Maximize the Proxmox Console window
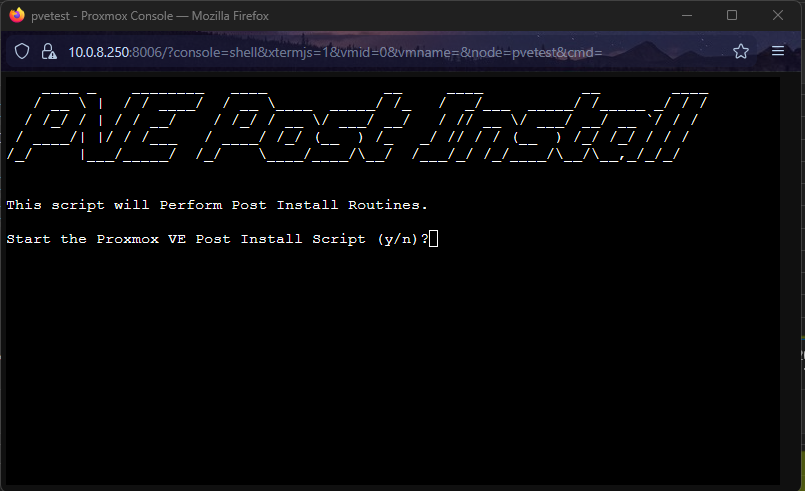805x491 pixels. tap(732, 15)
